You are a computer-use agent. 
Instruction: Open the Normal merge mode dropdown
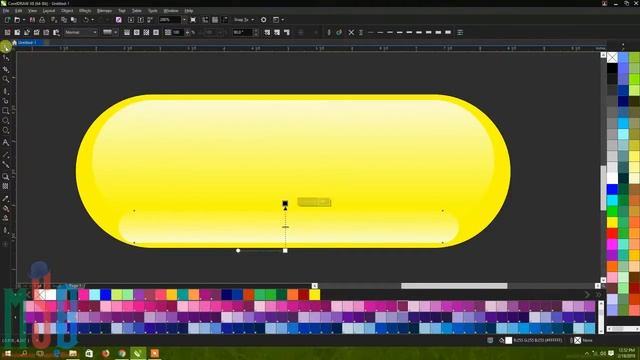coord(81,32)
